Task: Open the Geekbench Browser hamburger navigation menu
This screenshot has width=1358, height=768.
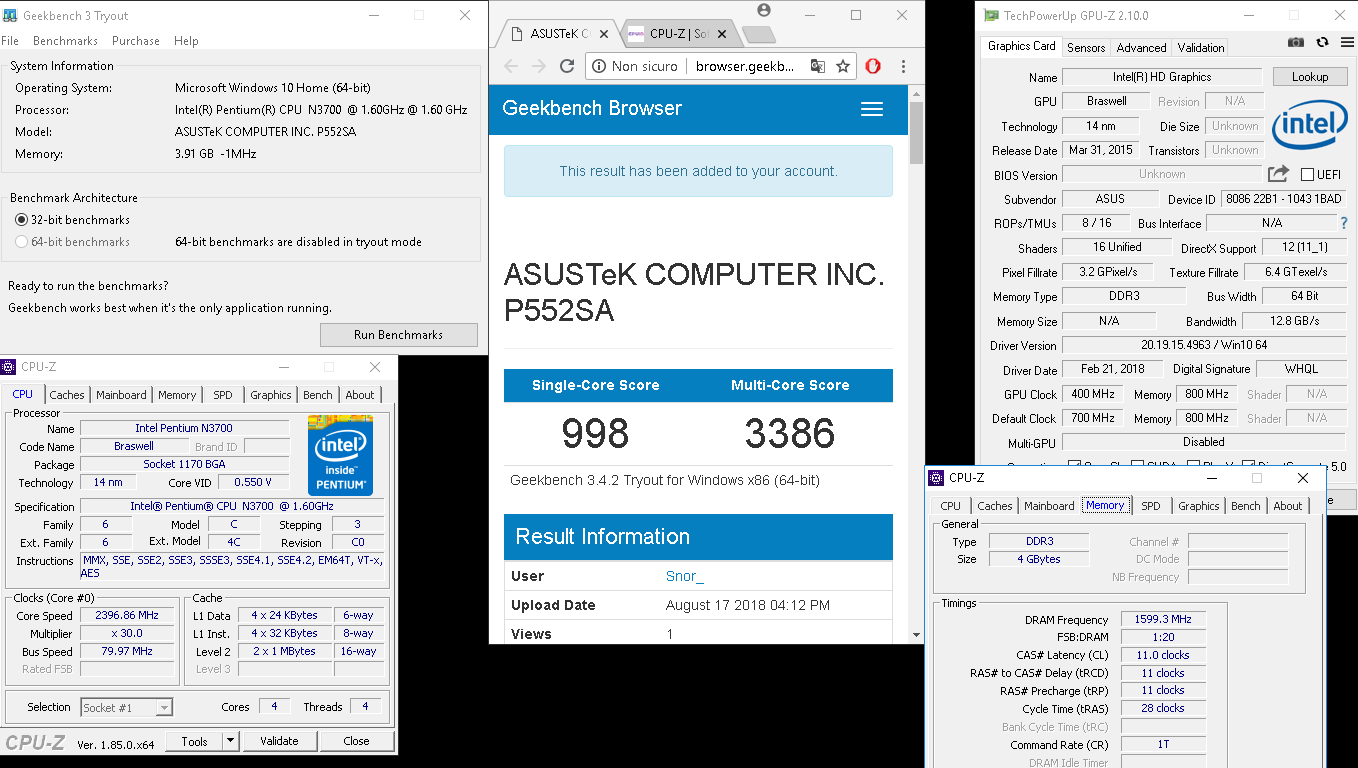Action: (872, 109)
